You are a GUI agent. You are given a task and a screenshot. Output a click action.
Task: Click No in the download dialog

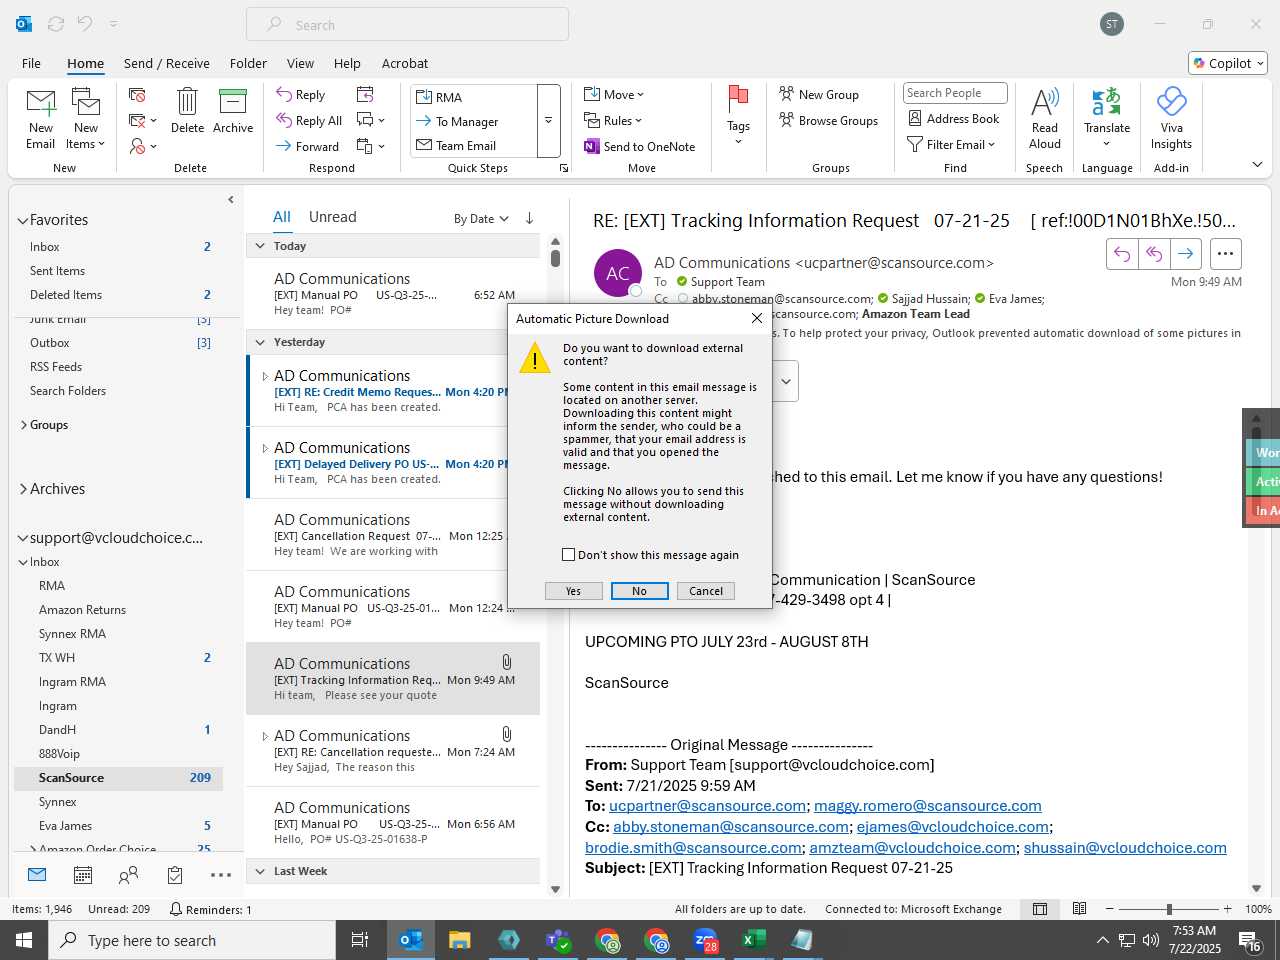click(x=639, y=591)
